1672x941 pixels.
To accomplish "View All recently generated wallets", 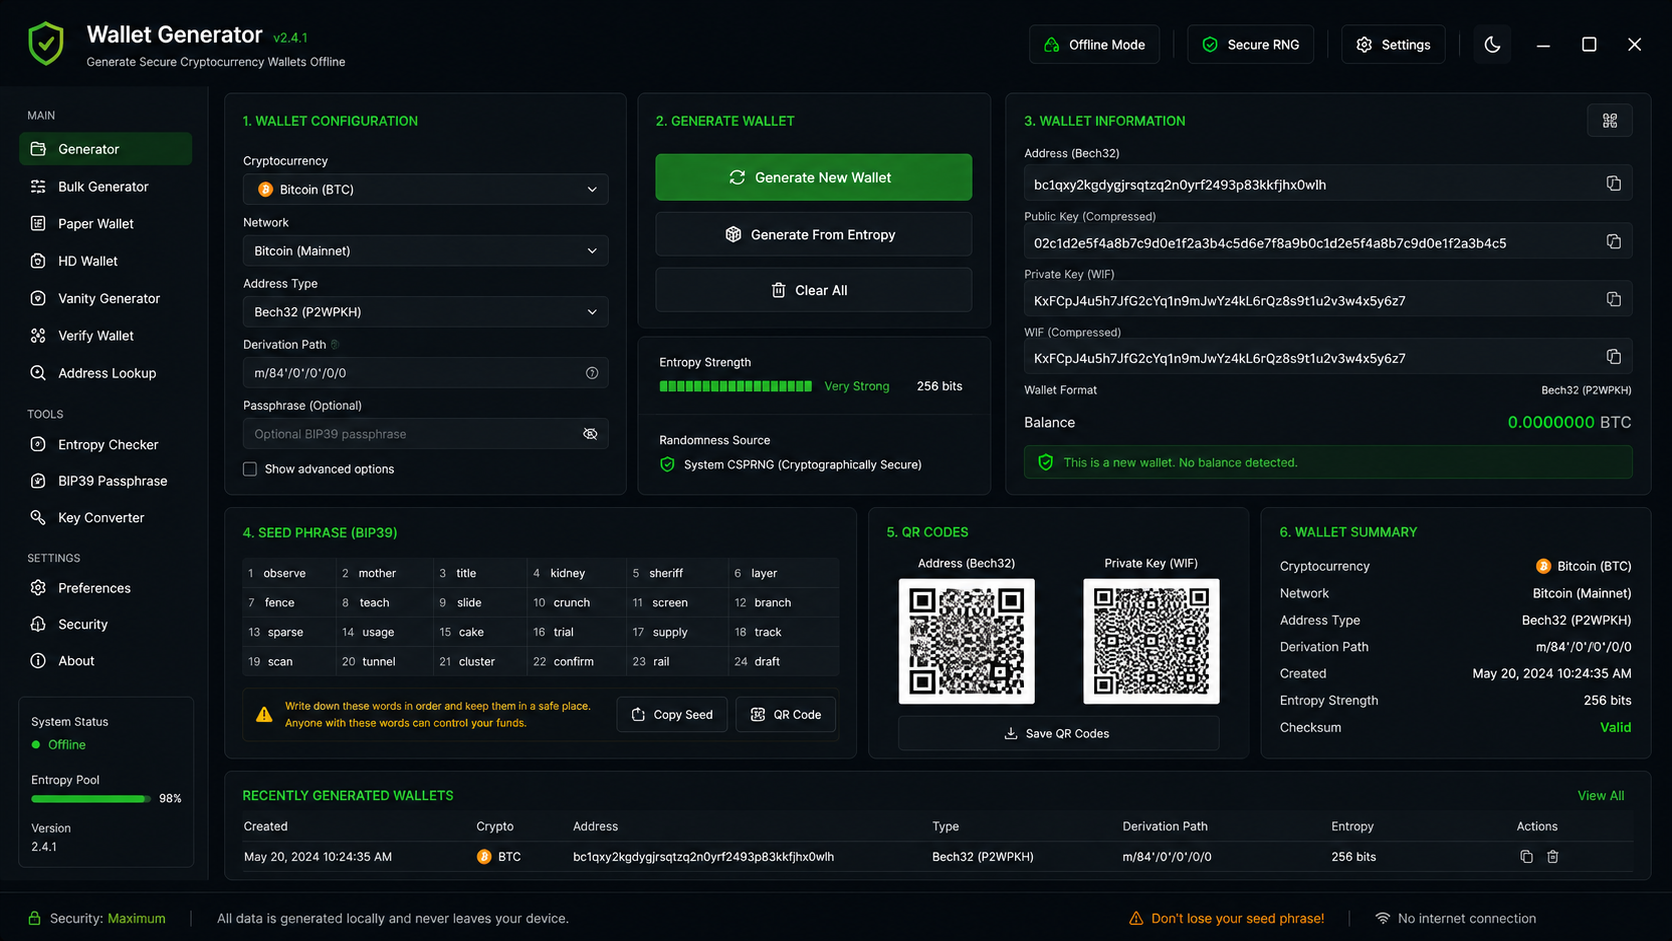I will click(1600, 796).
